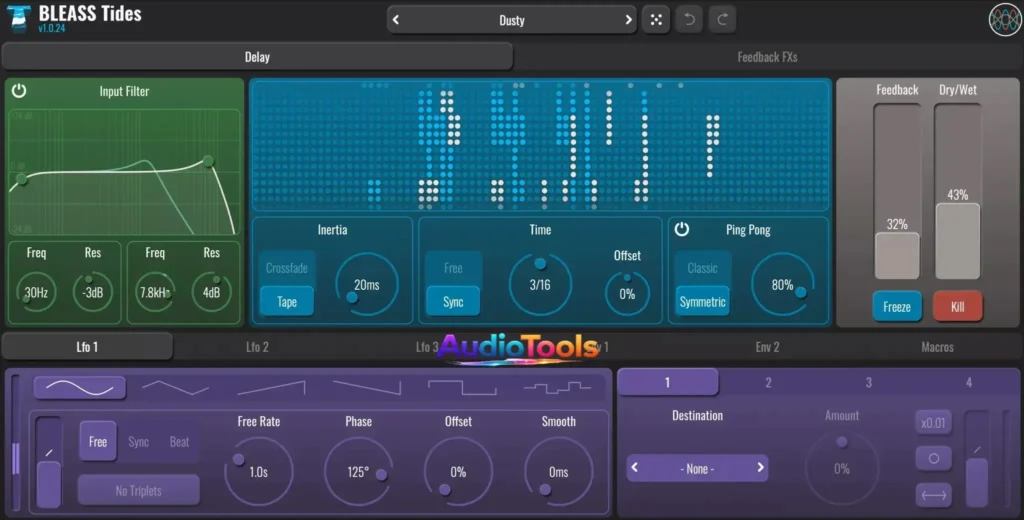Redo the last change
Image resolution: width=1024 pixels, height=520 pixels.
pos(722,20)
